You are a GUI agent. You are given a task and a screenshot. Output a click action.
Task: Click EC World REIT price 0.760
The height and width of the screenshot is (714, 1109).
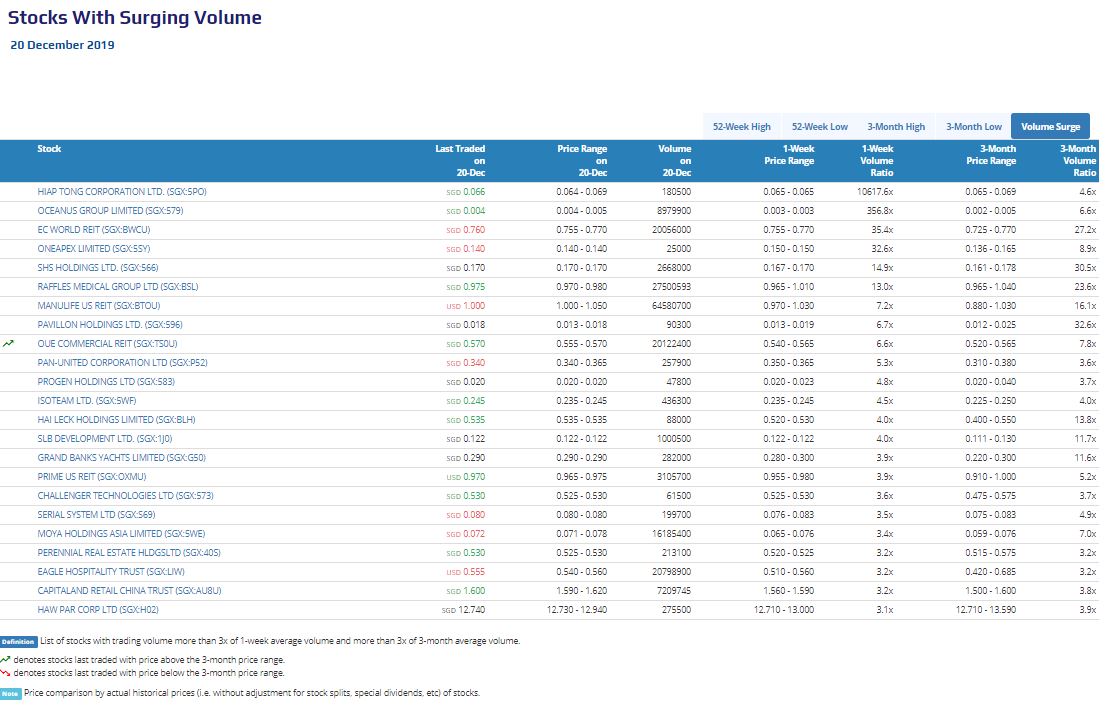pos(474,230)
